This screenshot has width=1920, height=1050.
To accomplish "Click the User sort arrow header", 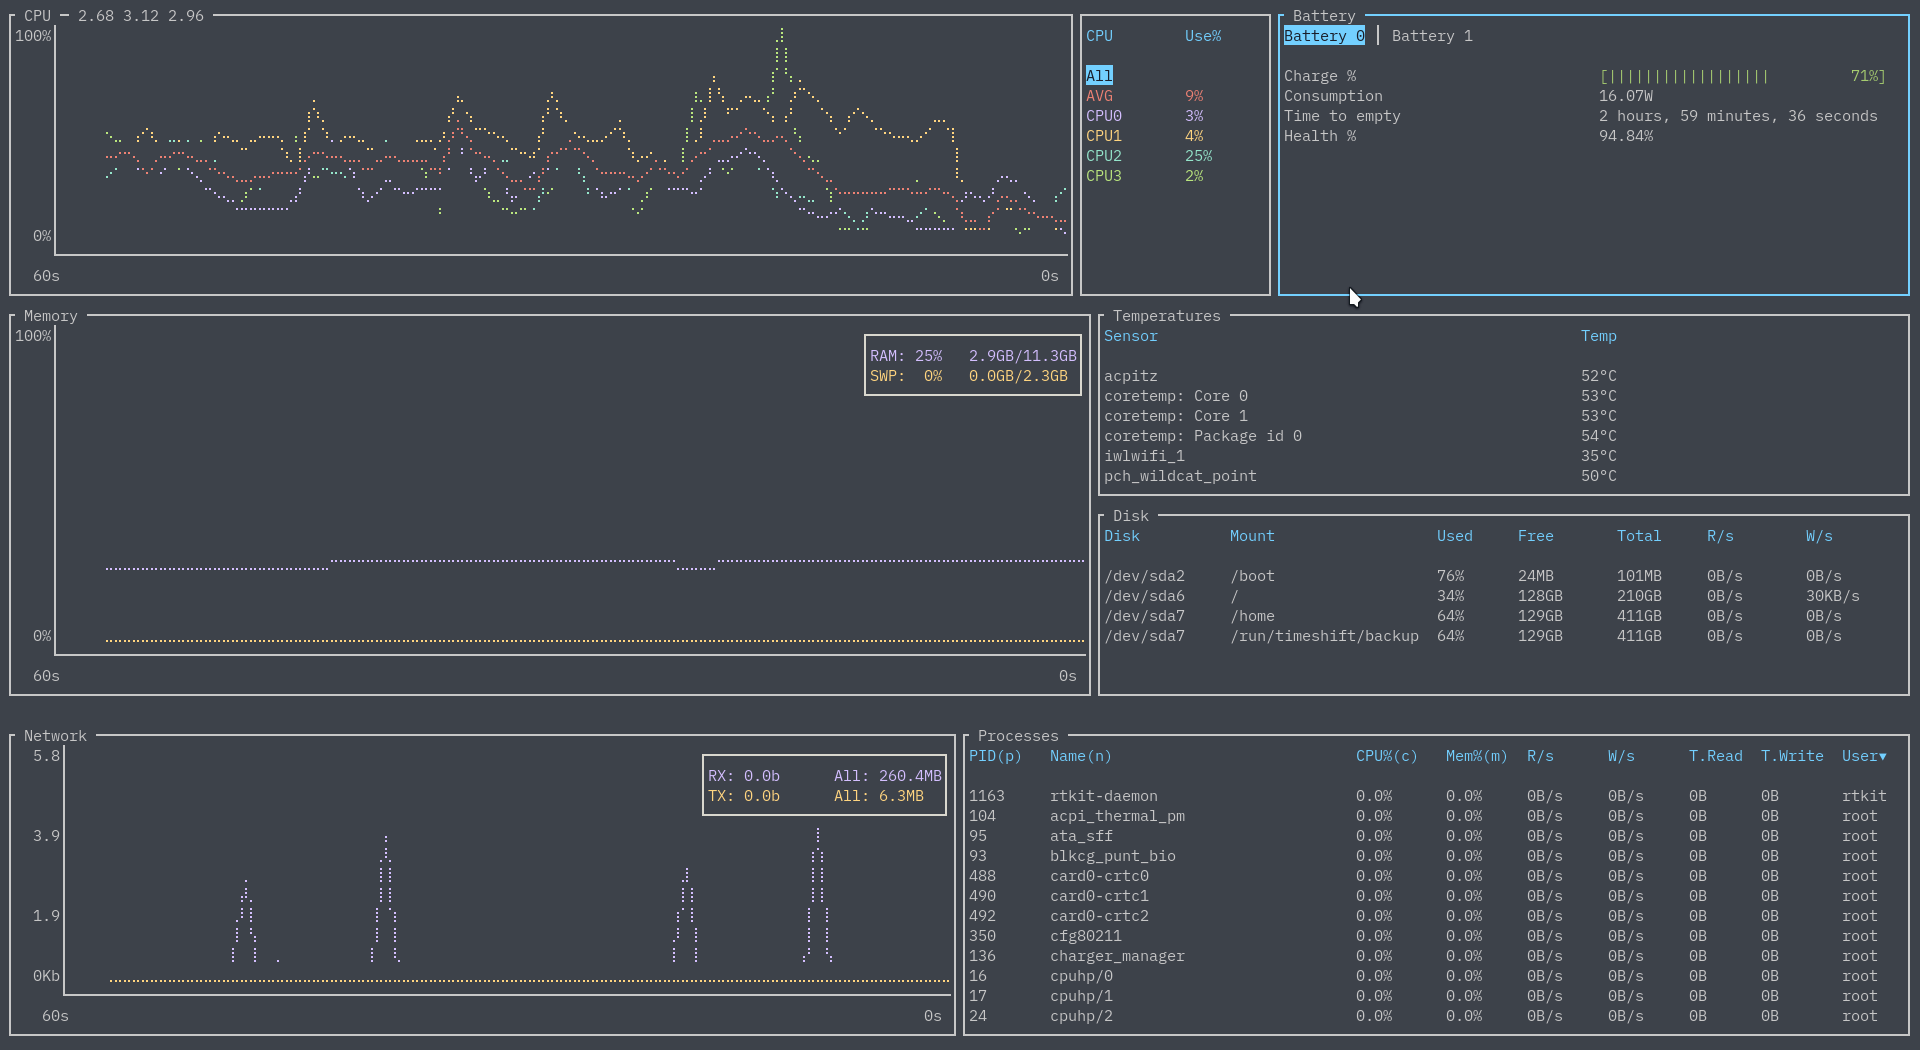I will (x=1864, y=756).
